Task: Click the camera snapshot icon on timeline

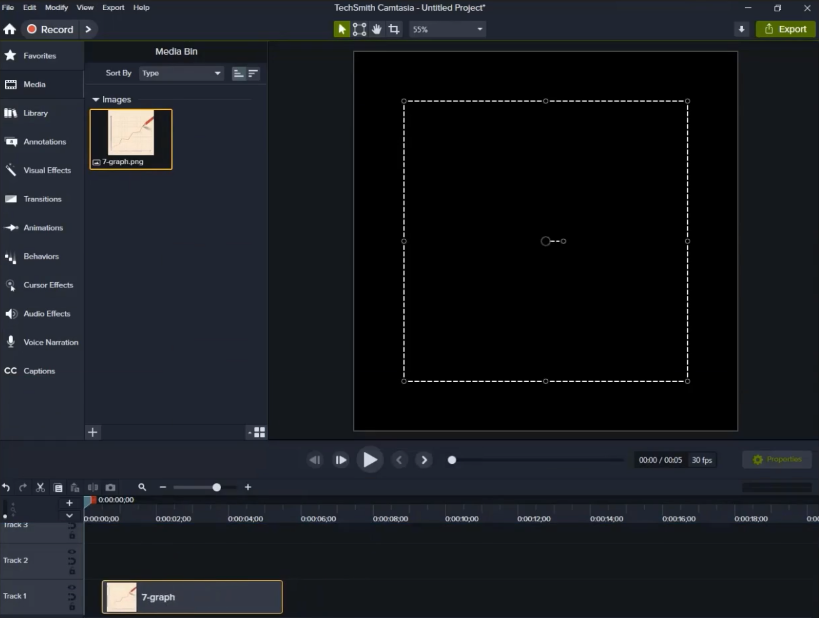Action: [x=110, y=487]
